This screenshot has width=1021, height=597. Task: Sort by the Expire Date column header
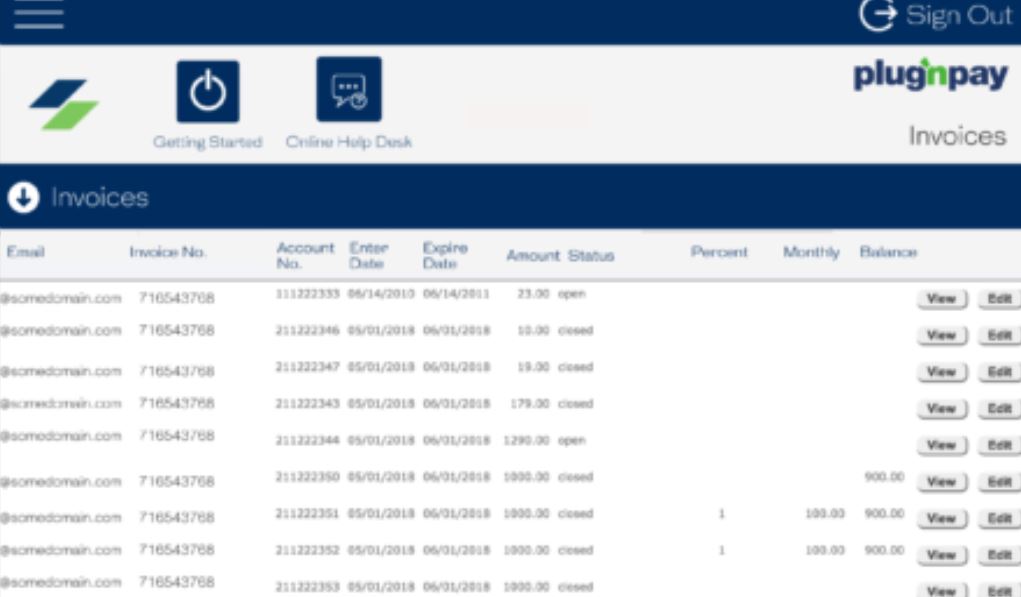pyautogui.click(x=445, y=255)
